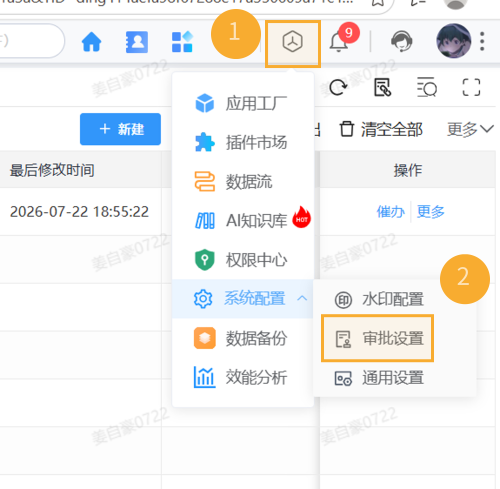Click the gear 系统配置 icon

(x=203, y=299)
